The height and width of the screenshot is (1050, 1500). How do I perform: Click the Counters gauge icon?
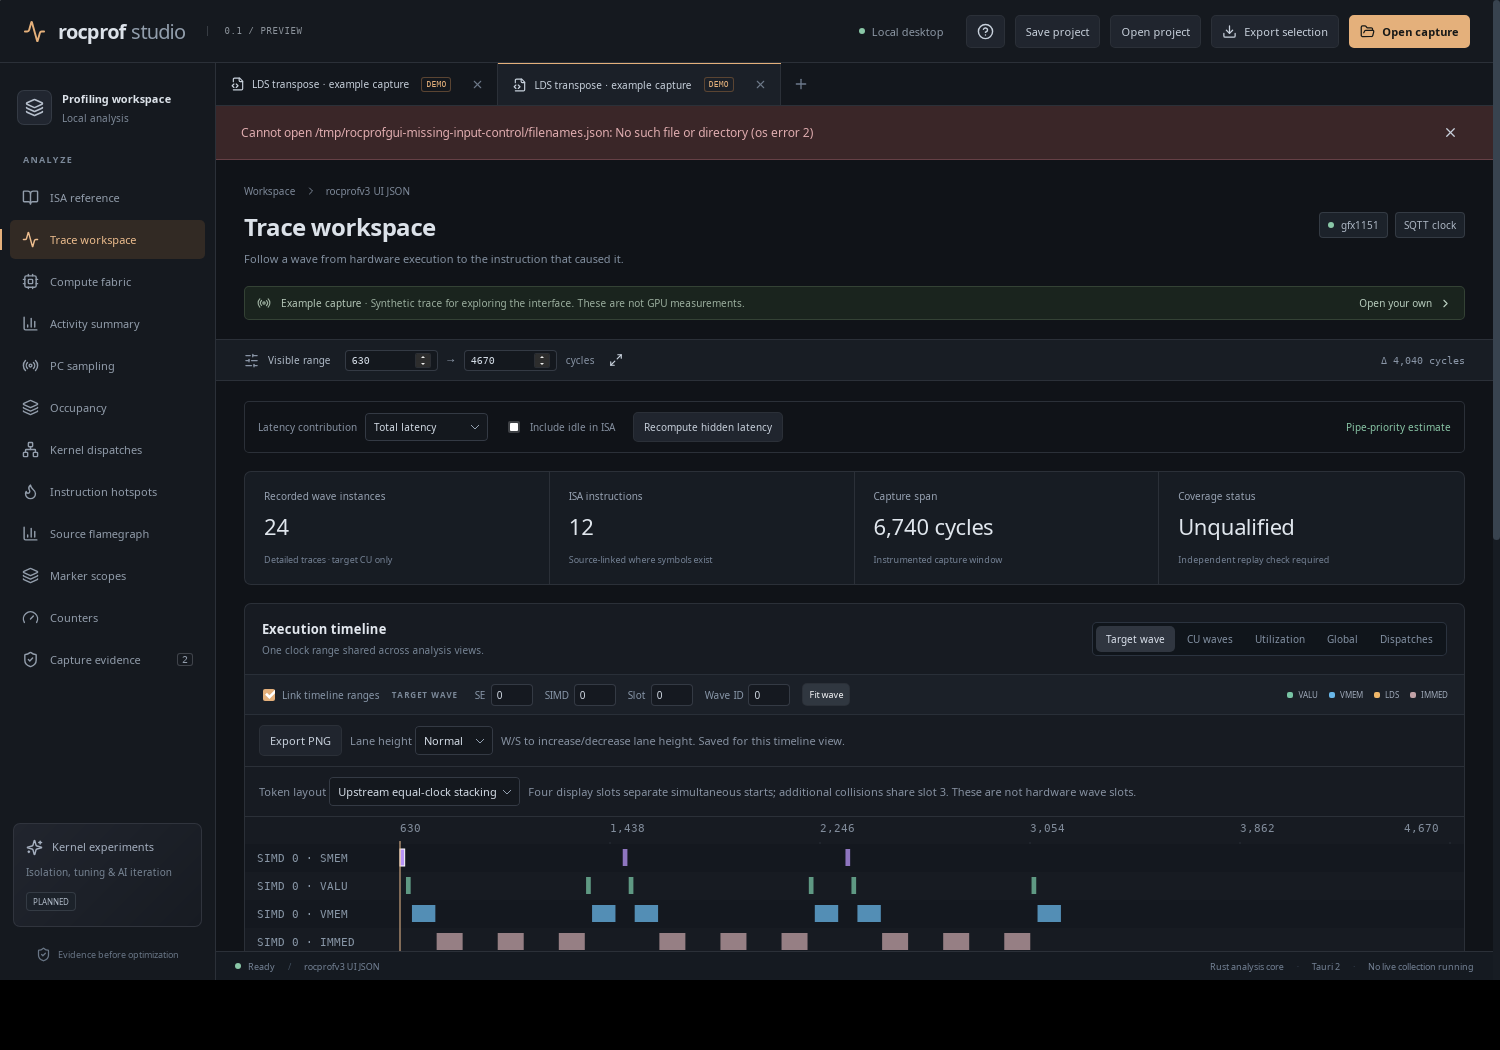pos(31,618)
